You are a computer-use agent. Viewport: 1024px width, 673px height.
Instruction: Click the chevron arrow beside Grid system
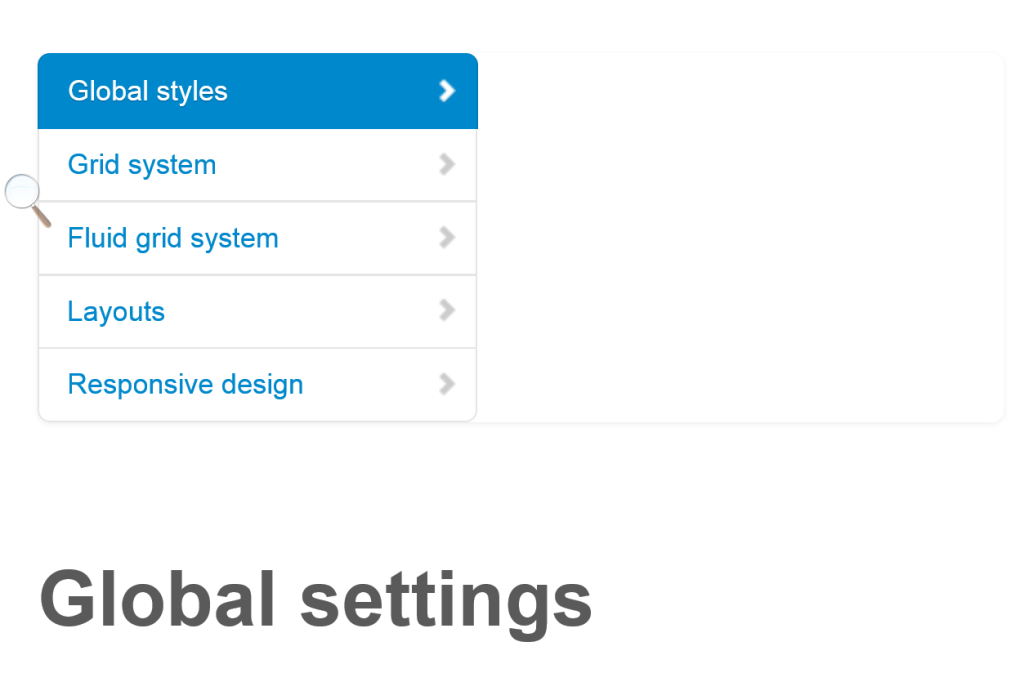click(x=447, y=164)
